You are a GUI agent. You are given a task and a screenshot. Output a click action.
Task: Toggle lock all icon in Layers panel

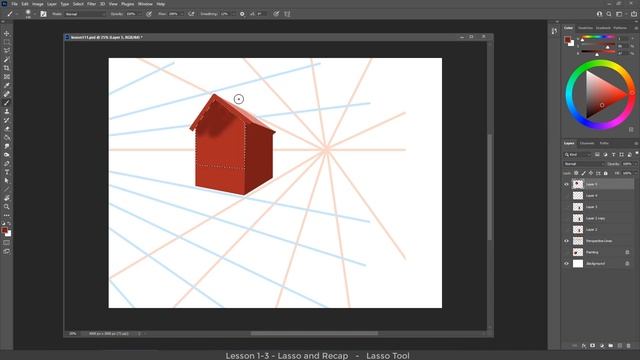pos(606,173)
